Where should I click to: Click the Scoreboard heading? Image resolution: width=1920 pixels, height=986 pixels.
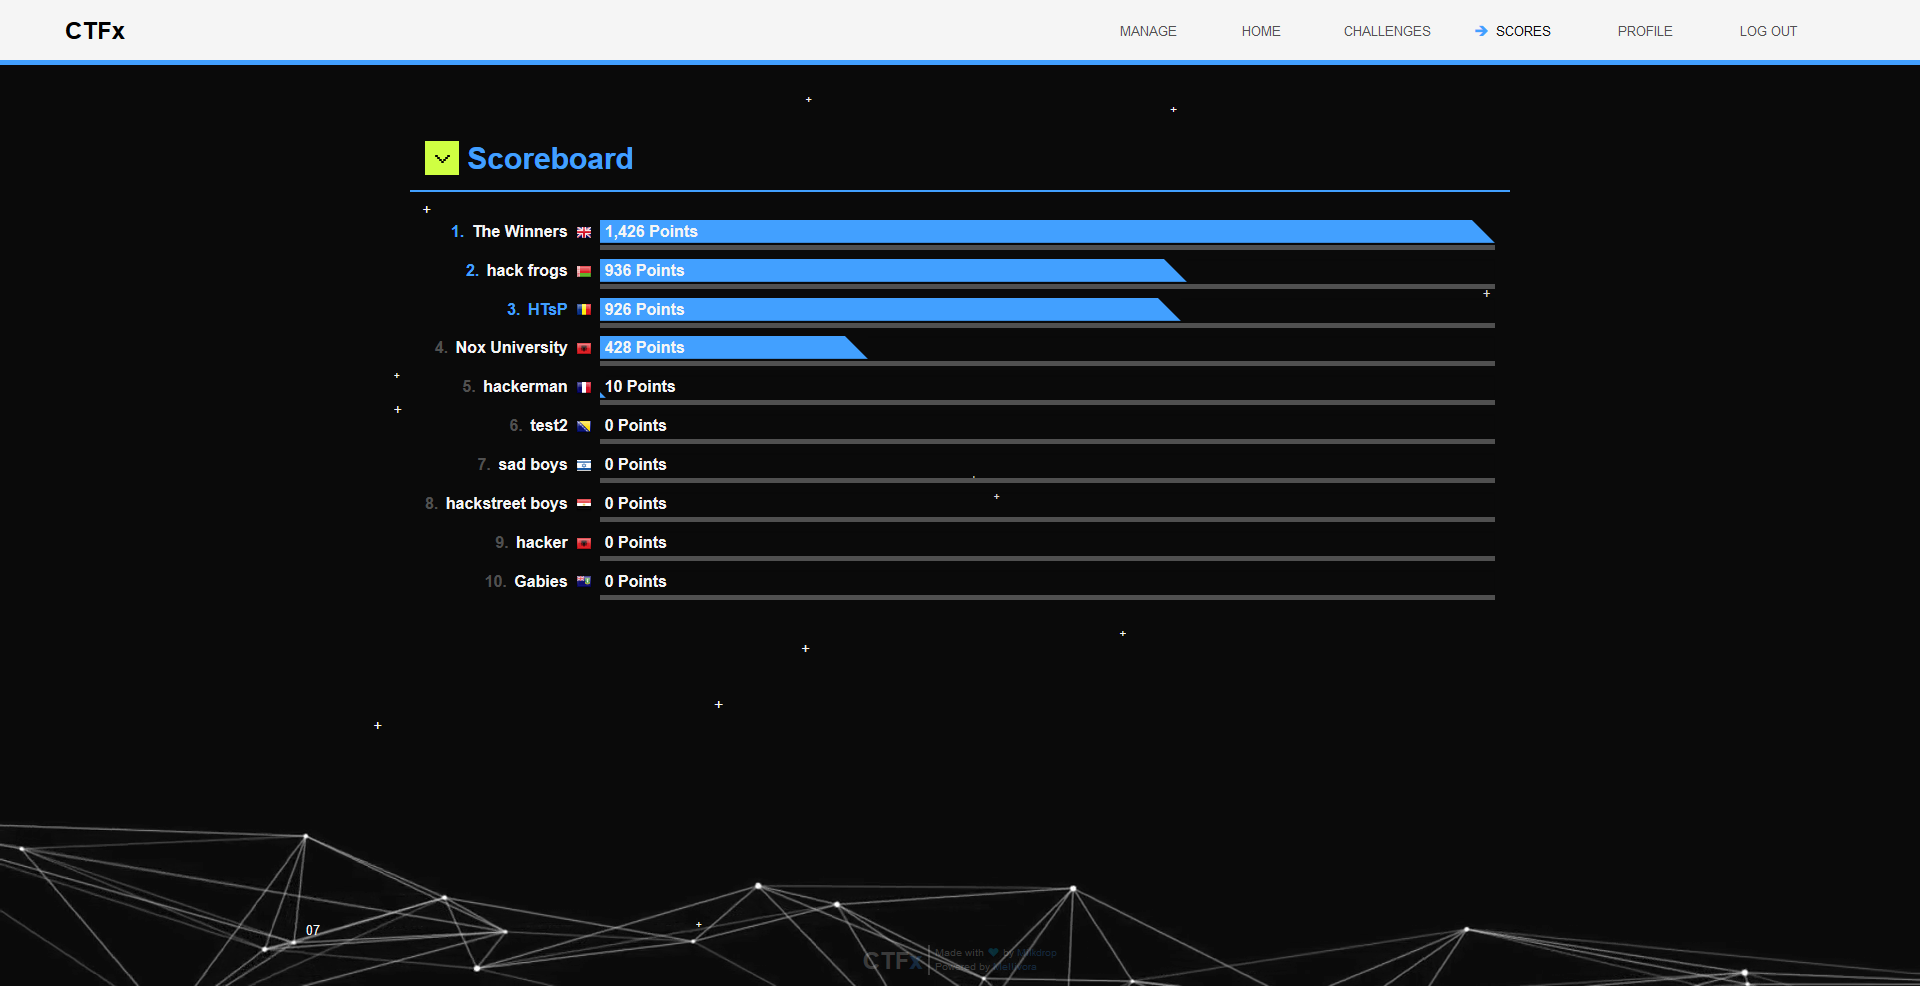(x=550, y=158)
